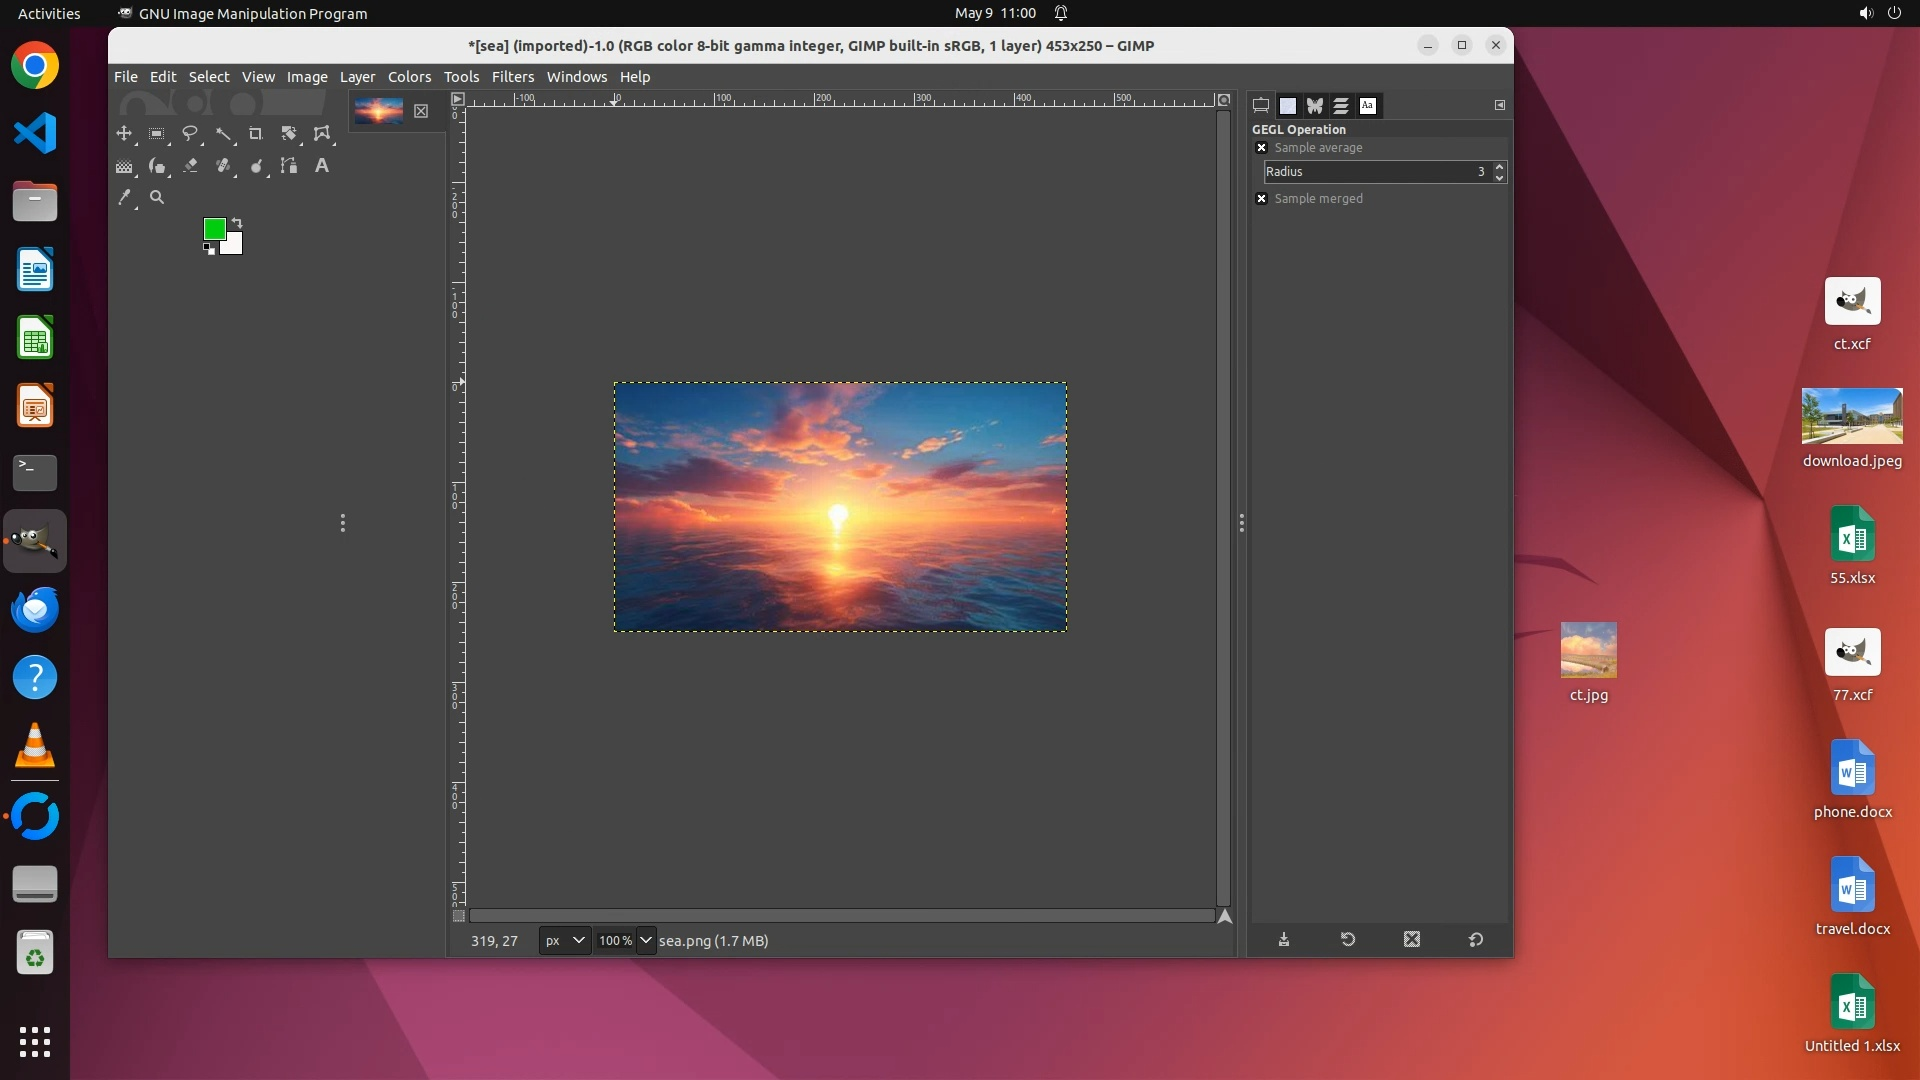
Task: Open the px unit dropdown
Action: (x=565, y=941)
